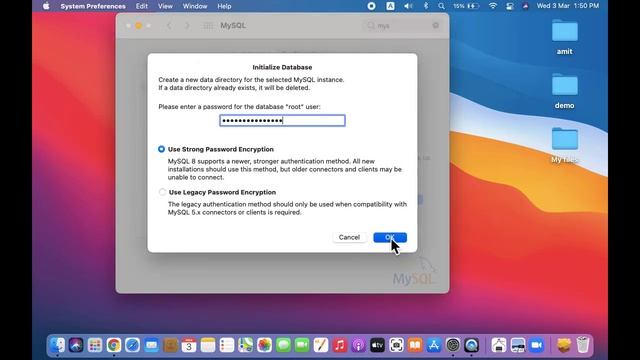Open Music from the Dock

(340, 345)
